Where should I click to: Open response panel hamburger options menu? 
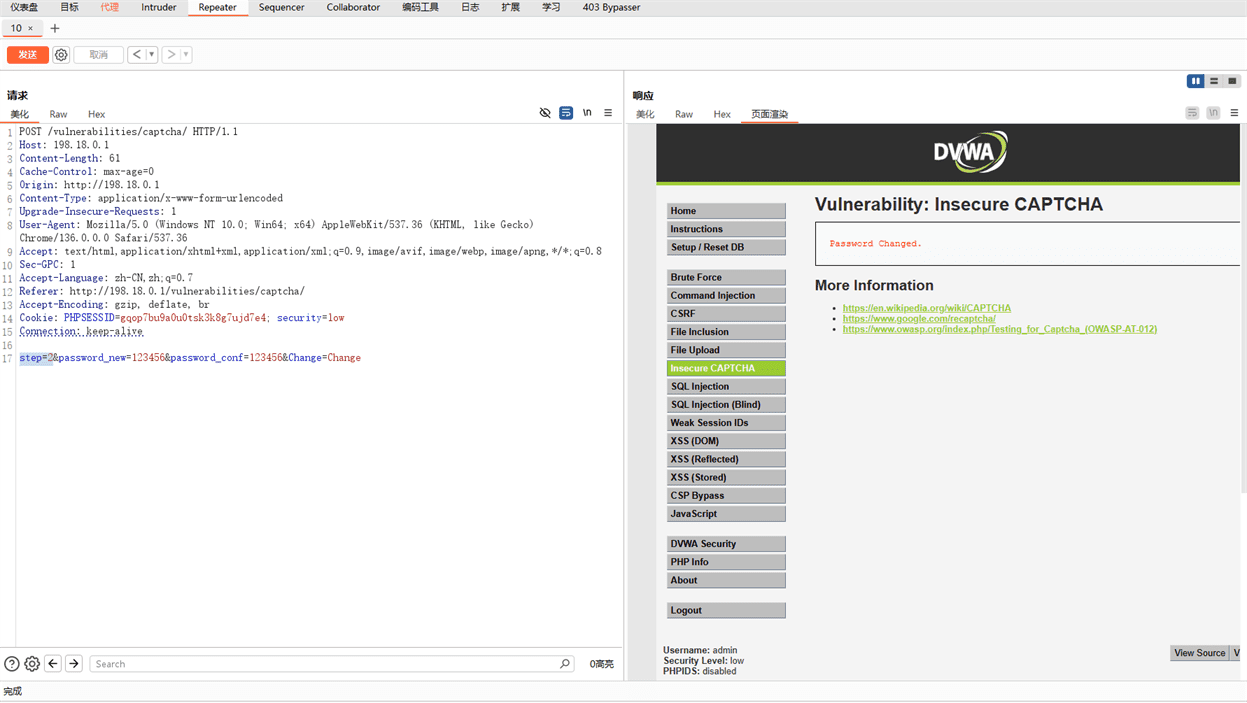pos(1234,113)
